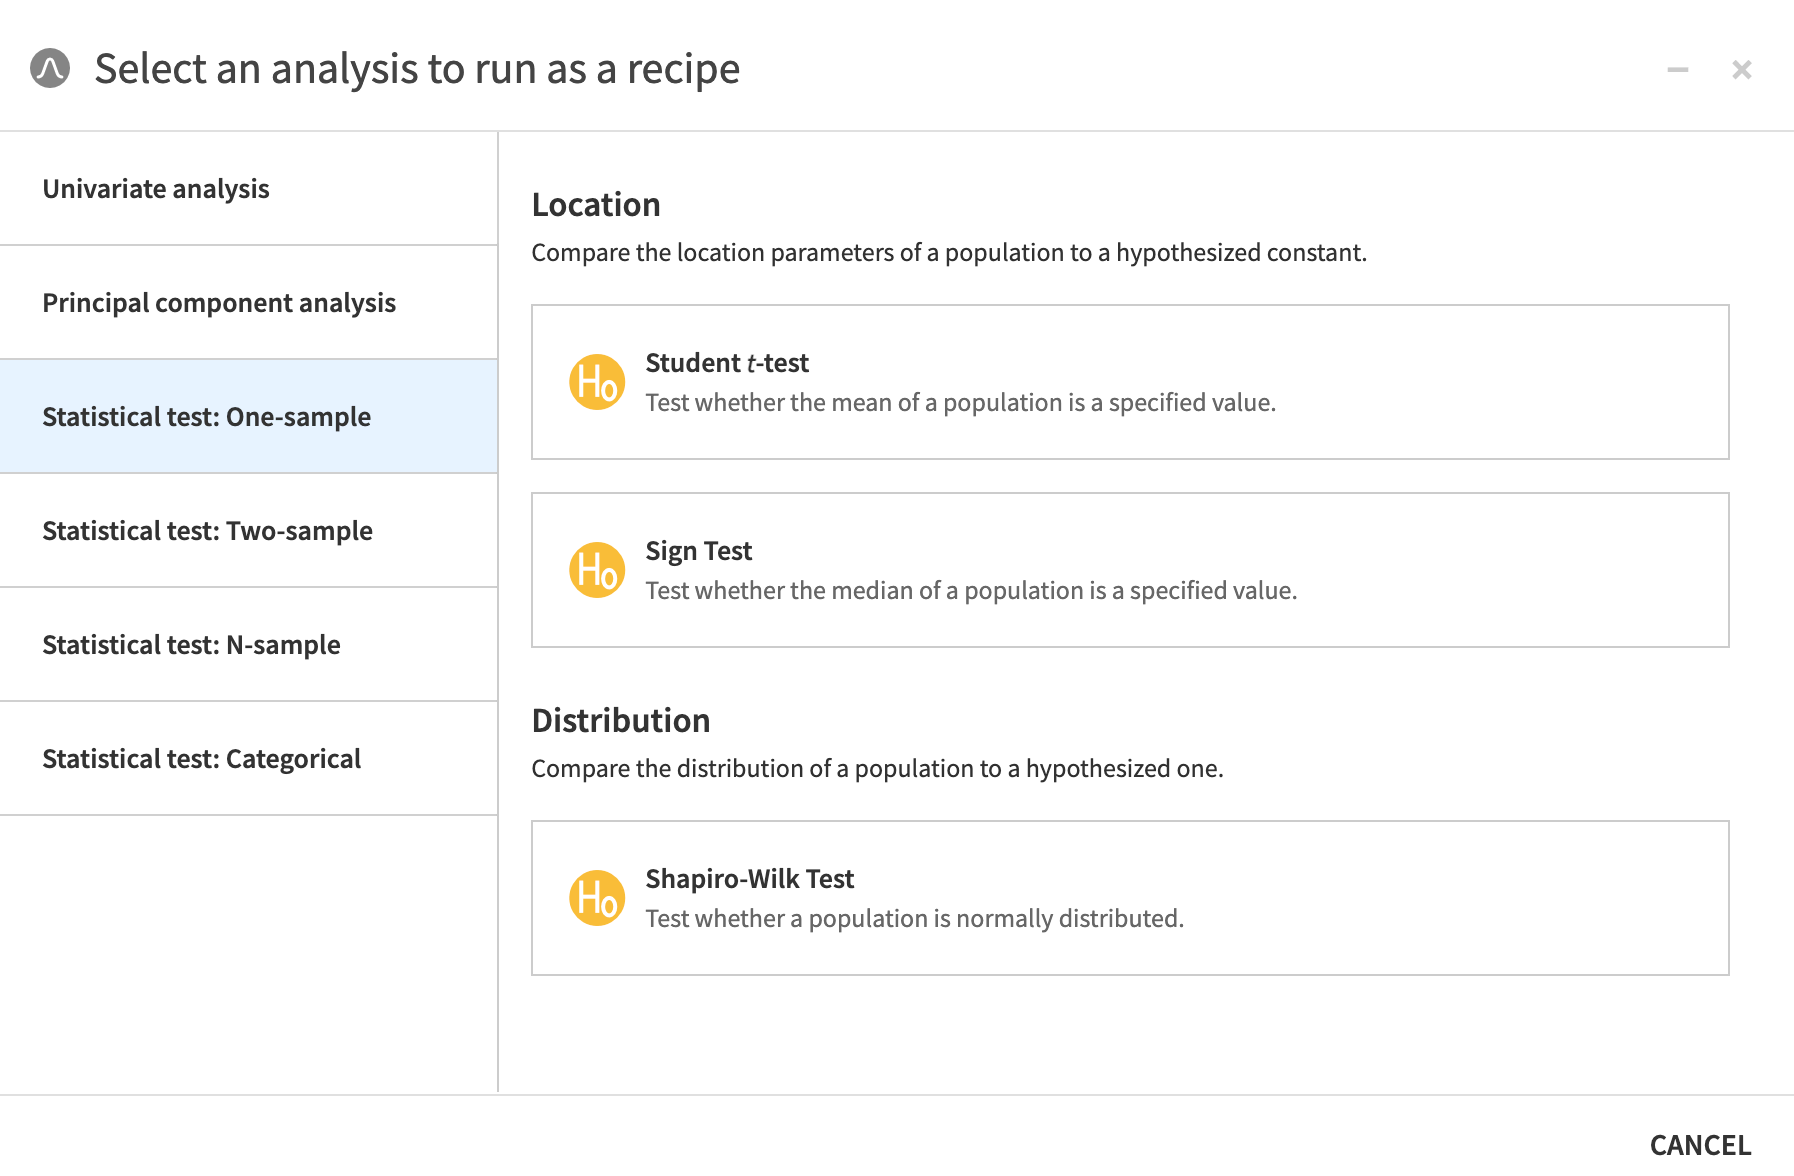
Task: Select Statistical test: One-sample category
Action: tap(206, 416)
